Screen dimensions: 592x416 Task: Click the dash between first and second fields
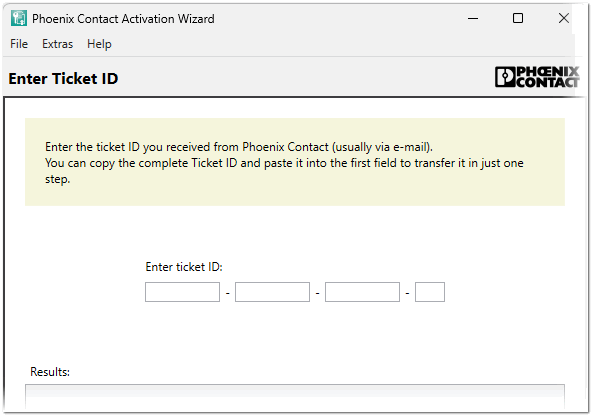(x=228, y=293)
